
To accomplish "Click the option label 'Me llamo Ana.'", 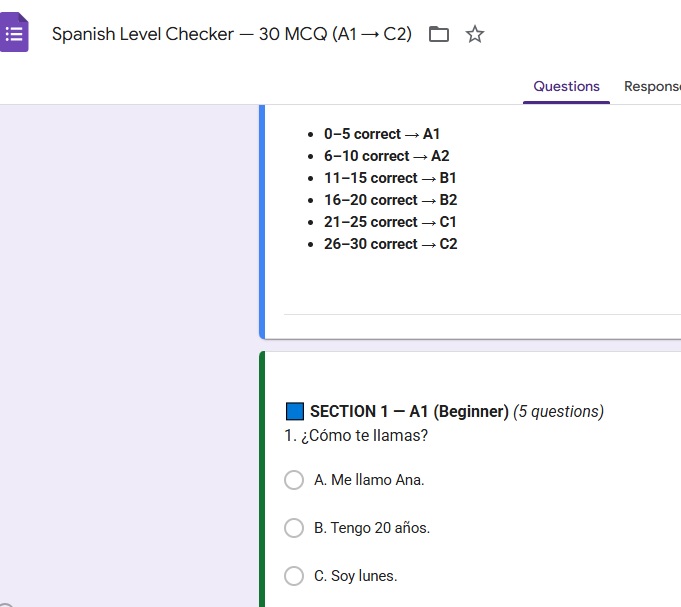I will pyautogui.click(x=369, y=480).
